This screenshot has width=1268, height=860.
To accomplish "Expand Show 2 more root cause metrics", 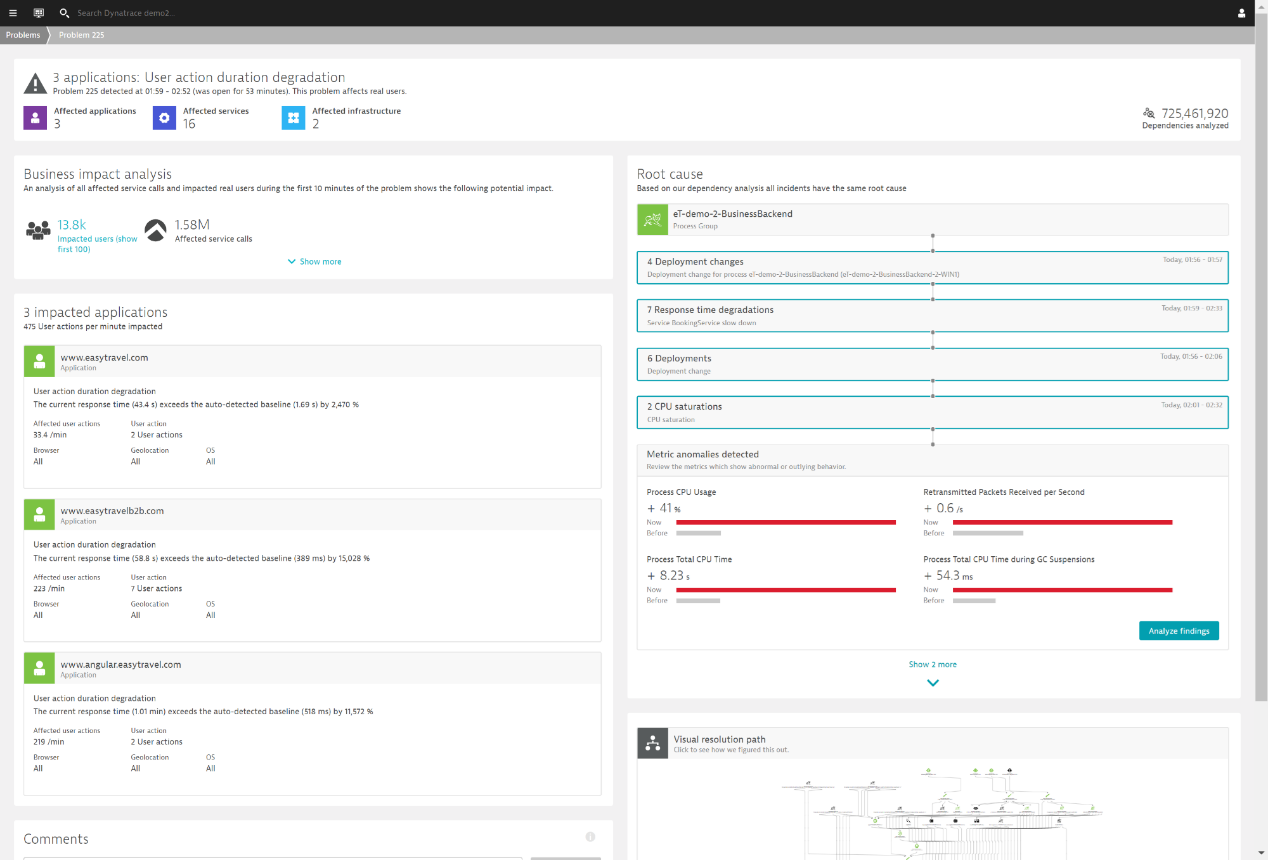I will tap(933, 664).
